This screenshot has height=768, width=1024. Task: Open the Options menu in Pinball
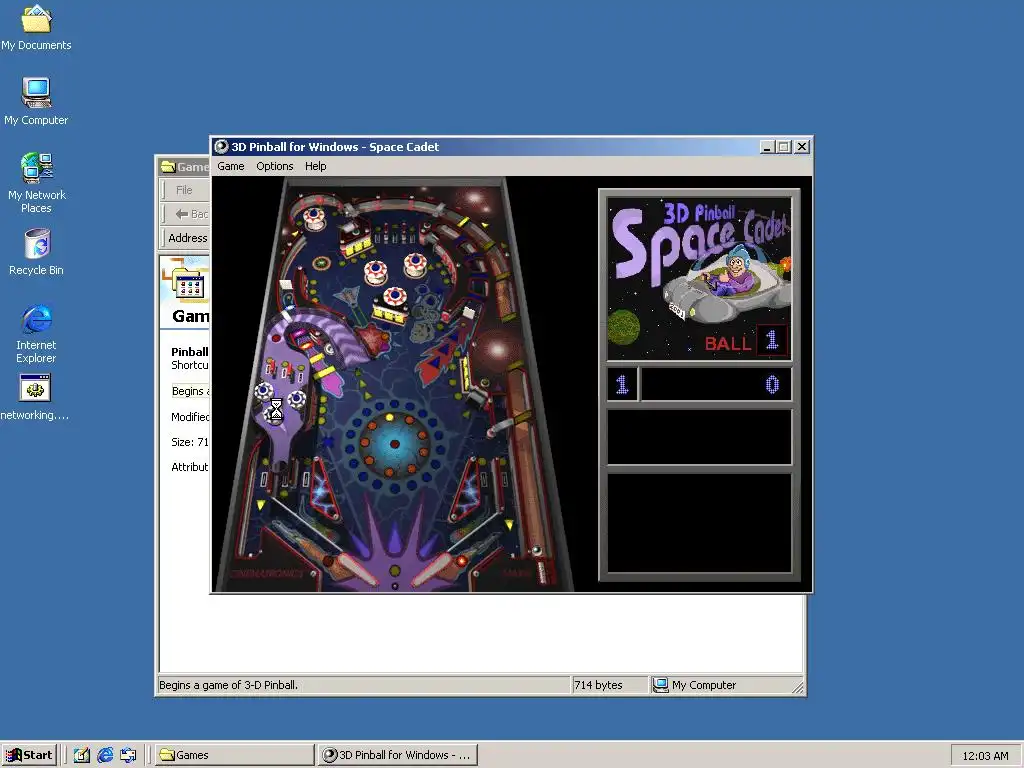(274, 166)
